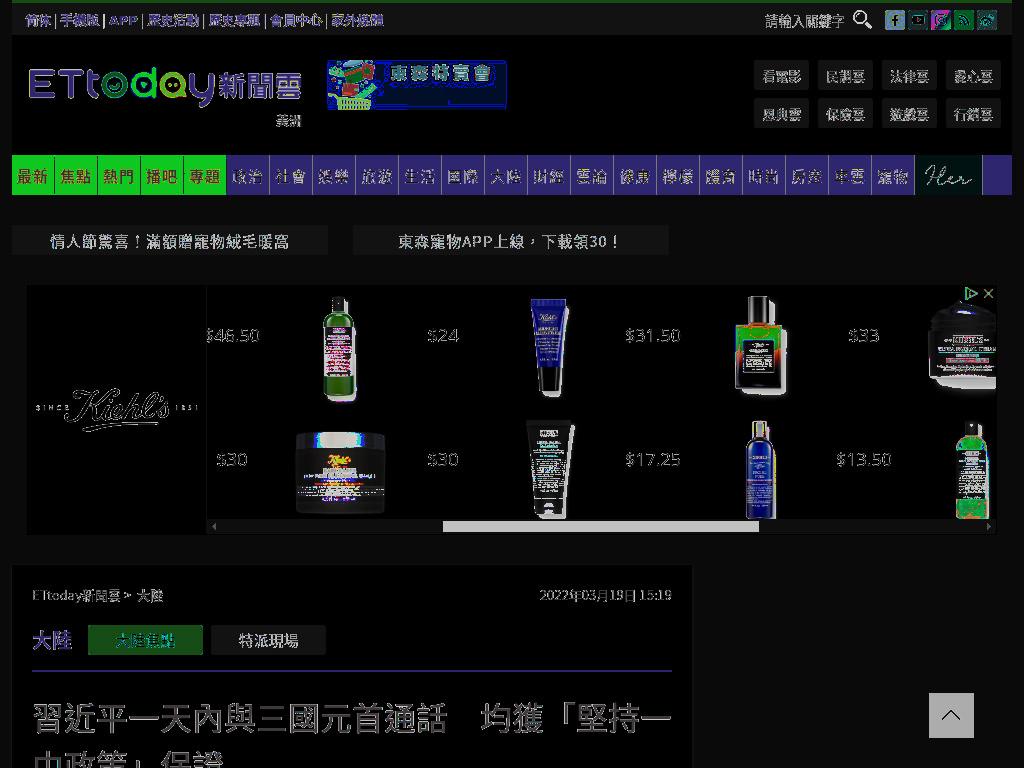Select 雲論 in navigation bar
The width and height of the screenshot is (1024, 768).
[x=592, y=176]
